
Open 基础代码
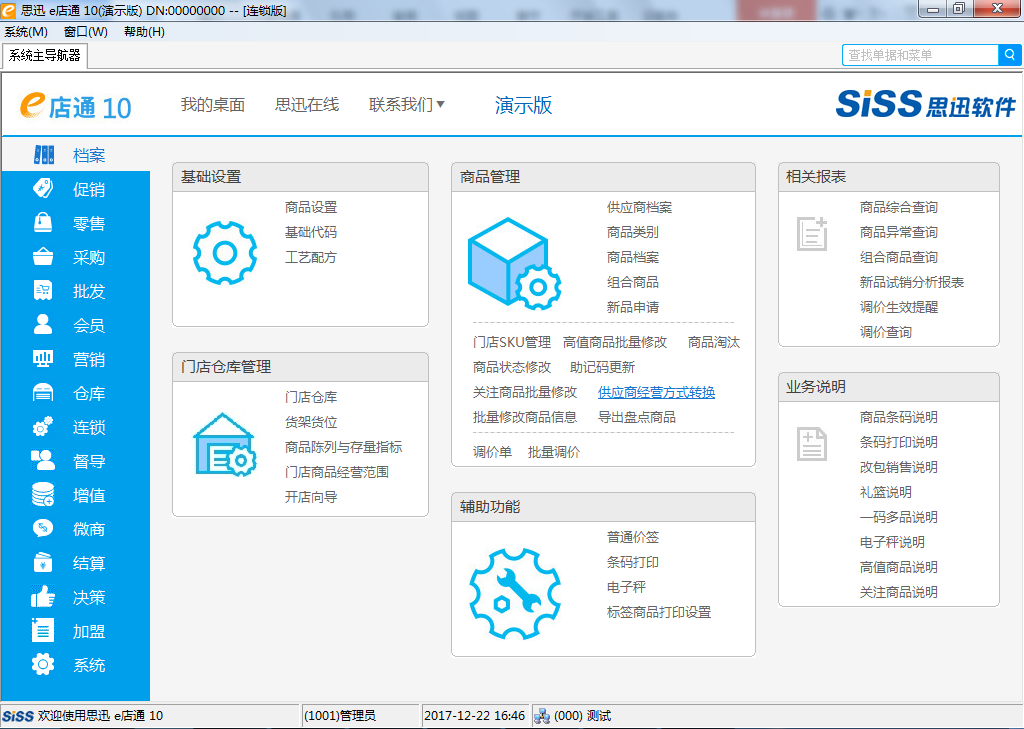[311, 232]
